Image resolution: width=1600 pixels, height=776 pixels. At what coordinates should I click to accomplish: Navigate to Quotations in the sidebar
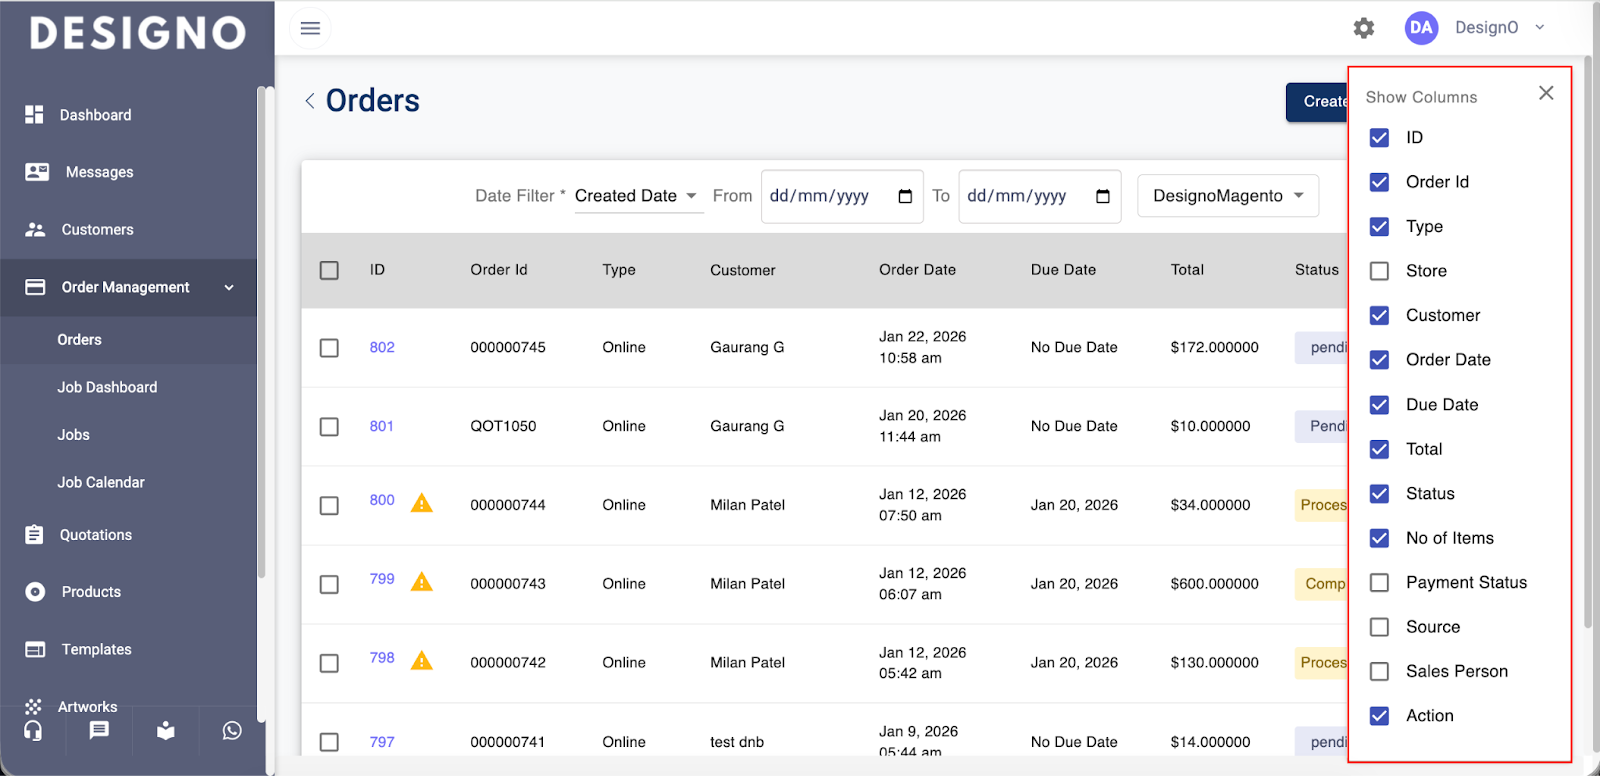tap(95, 535)
